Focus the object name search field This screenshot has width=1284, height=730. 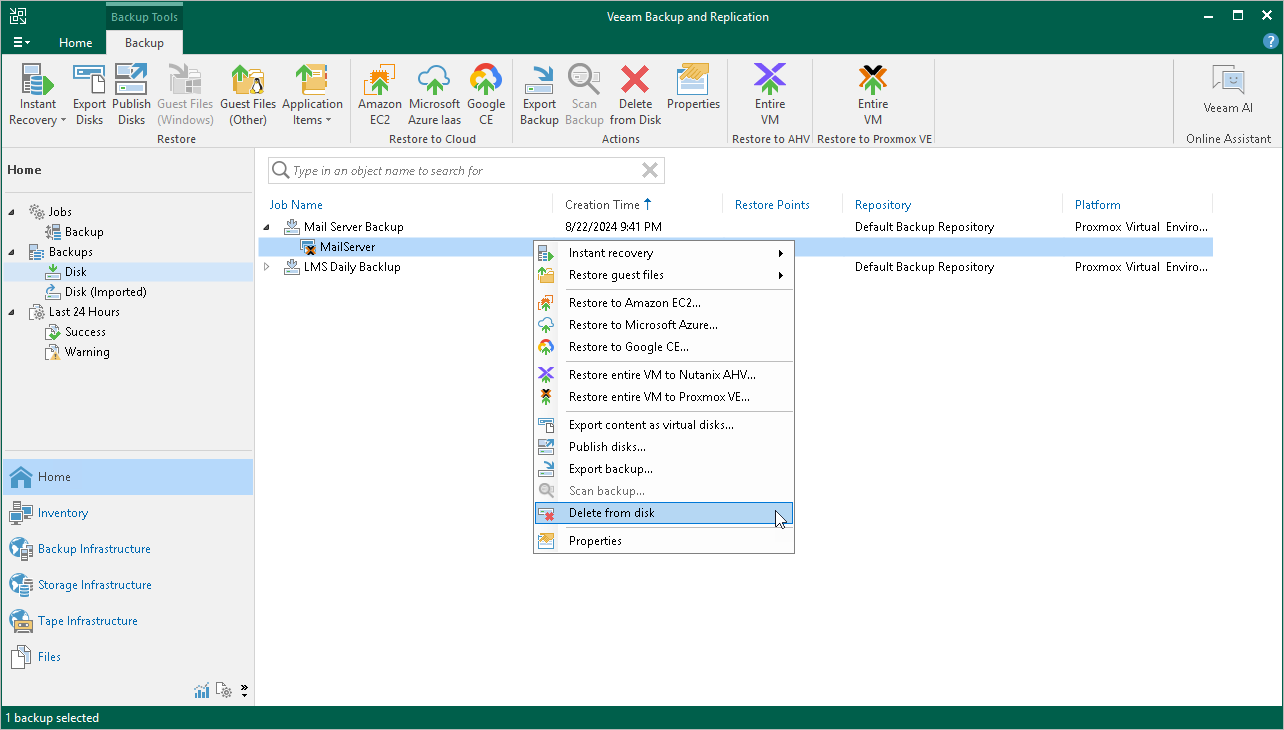[x=466, y=171]
